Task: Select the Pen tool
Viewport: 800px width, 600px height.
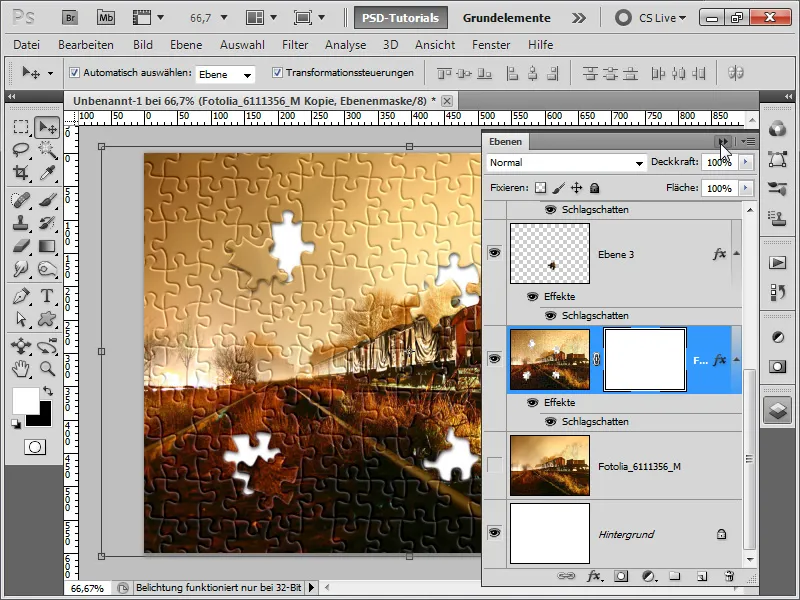Action: pyautogui.click(x=21, y=296)
